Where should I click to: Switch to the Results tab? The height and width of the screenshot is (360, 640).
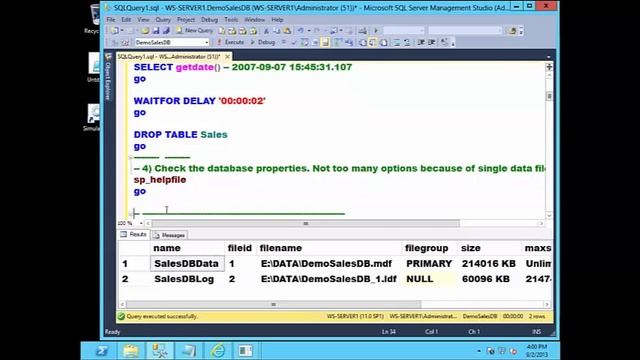[133, 235]
